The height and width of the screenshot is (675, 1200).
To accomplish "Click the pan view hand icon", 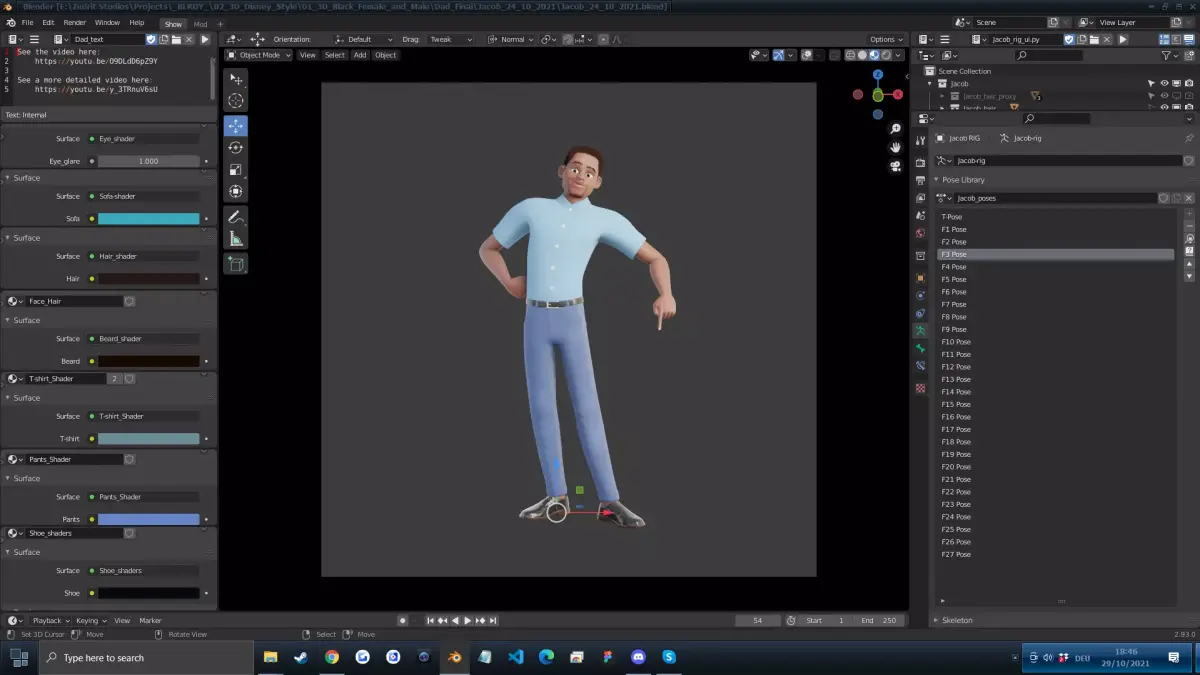I will coord(895,147).
